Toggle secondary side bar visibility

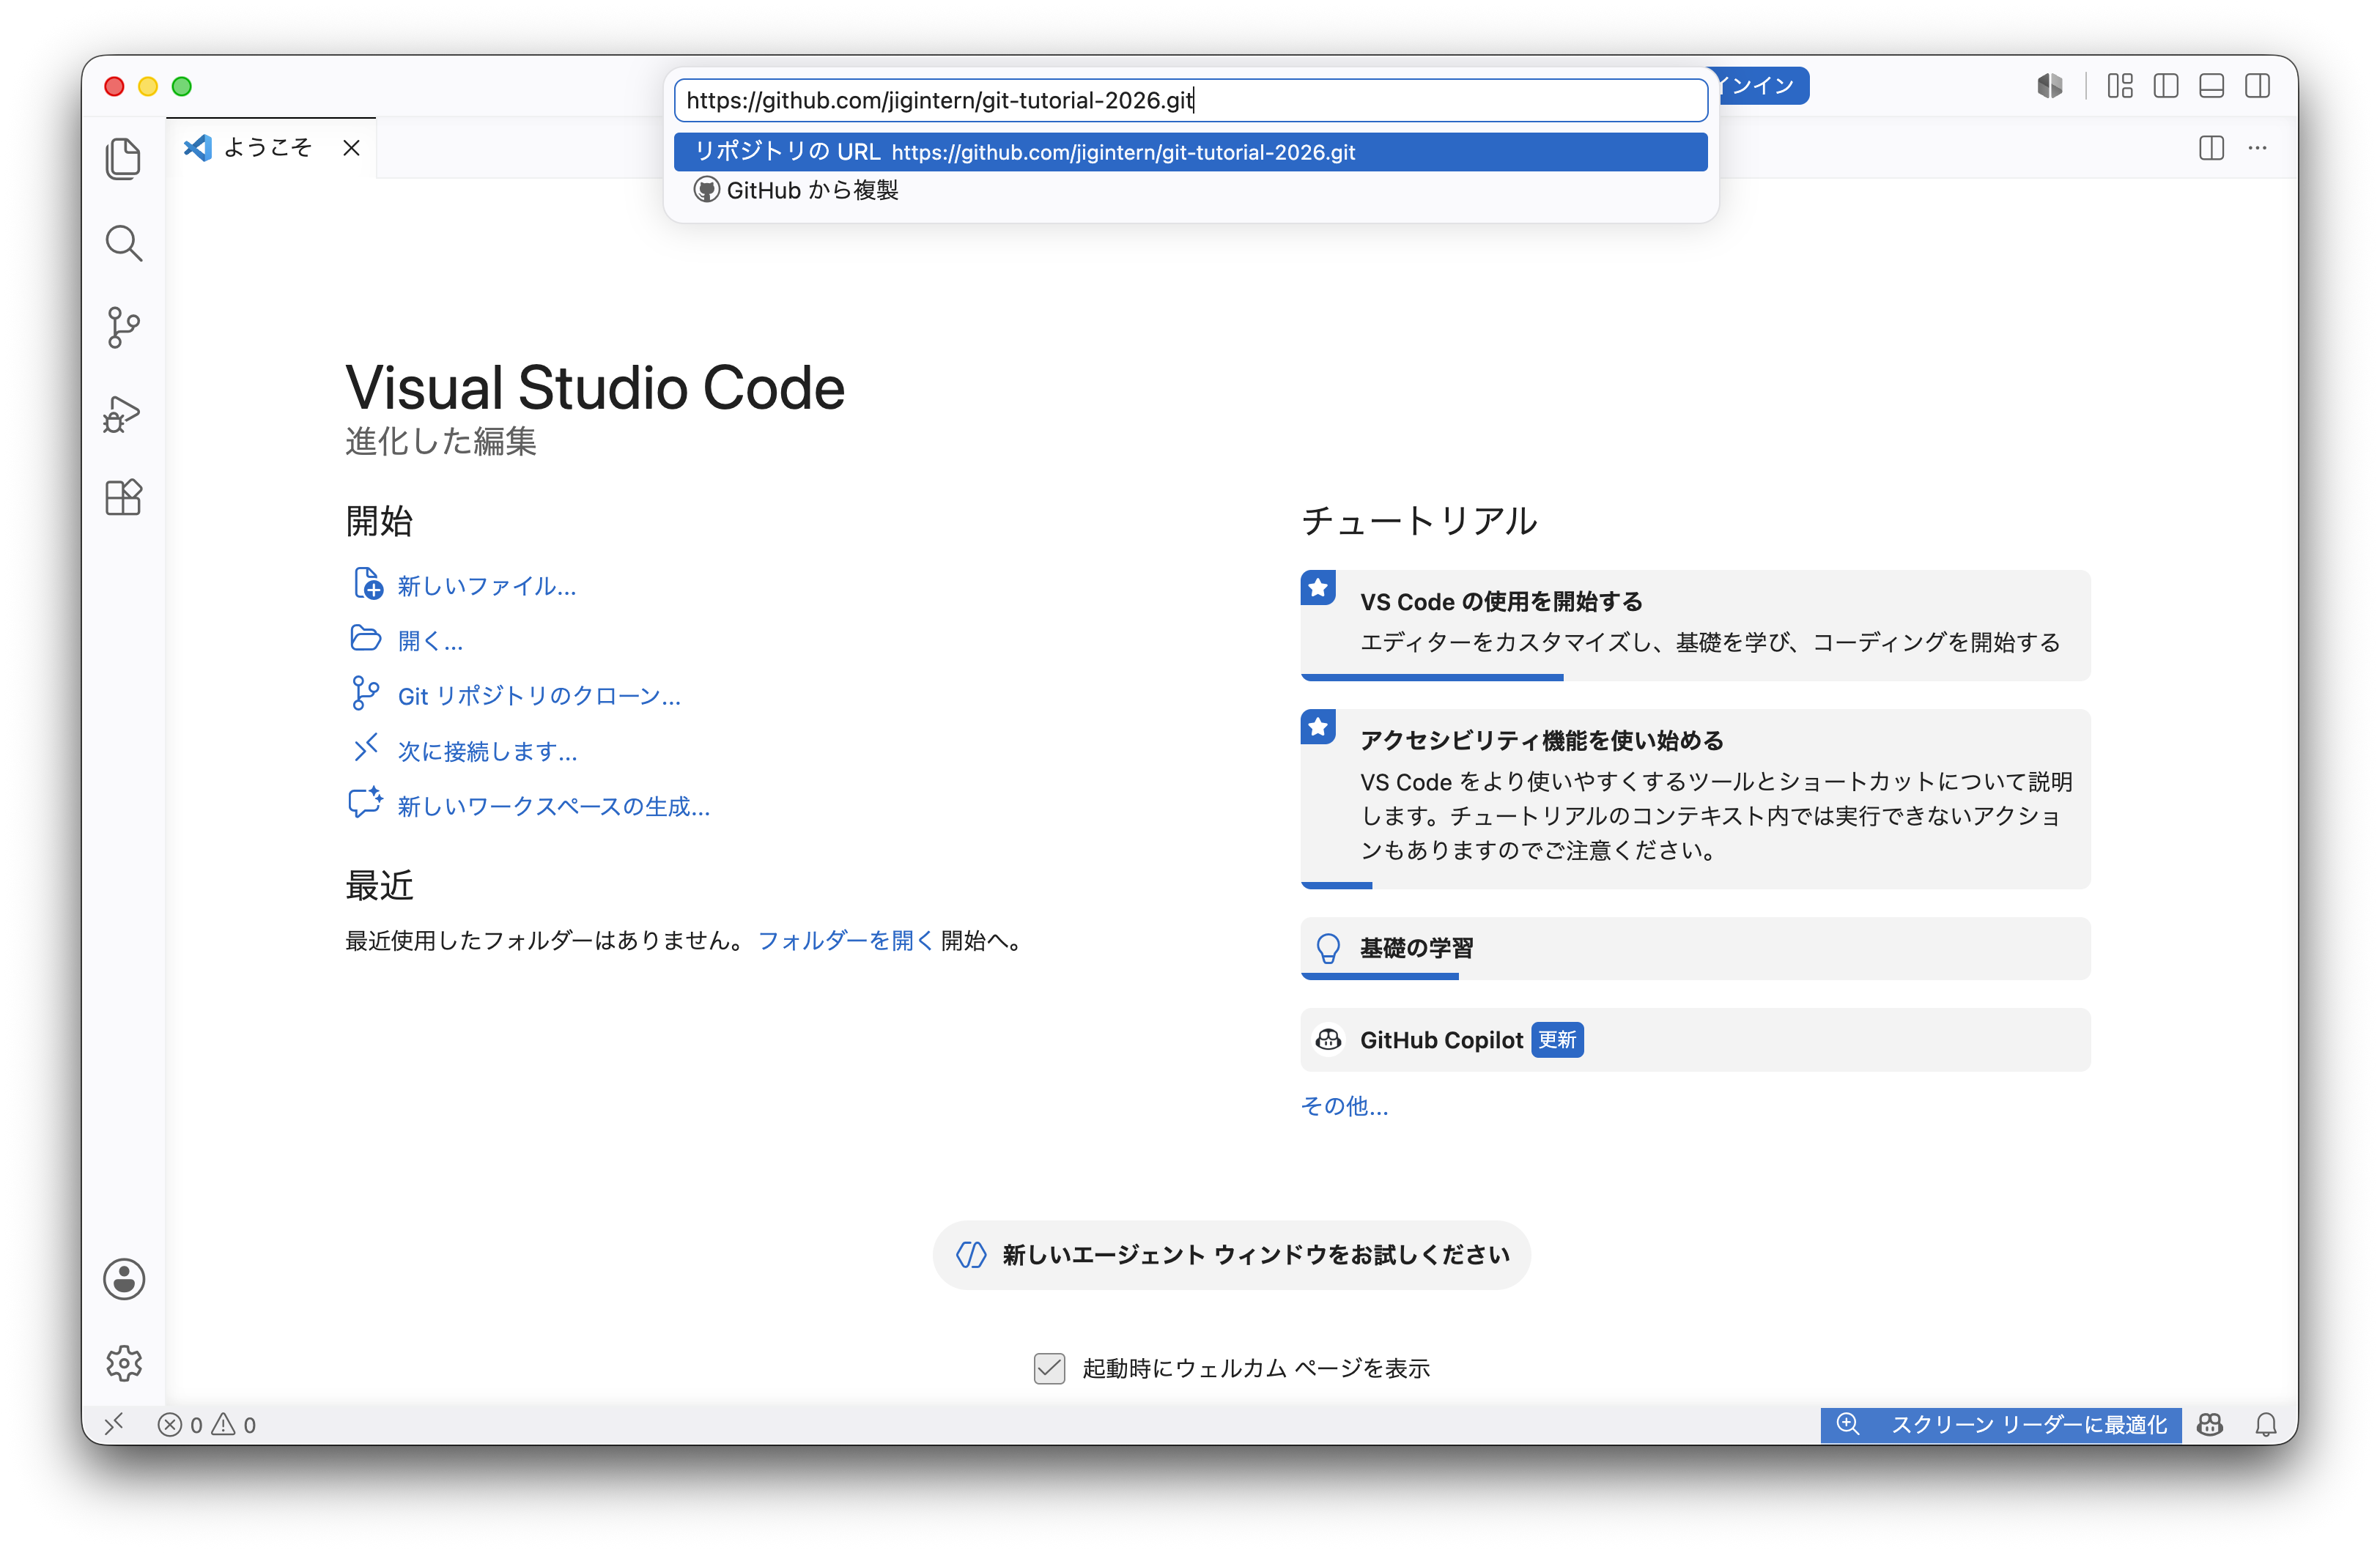point(2257,86)
